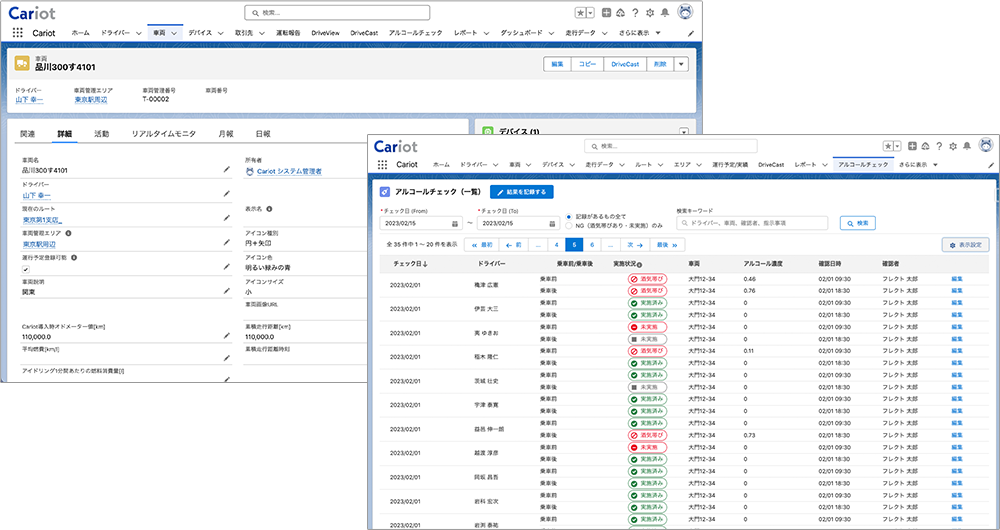Click the 削除 button on the vehicle record
The width and height of the screenshot is (1000, 530).
point(660,64)
